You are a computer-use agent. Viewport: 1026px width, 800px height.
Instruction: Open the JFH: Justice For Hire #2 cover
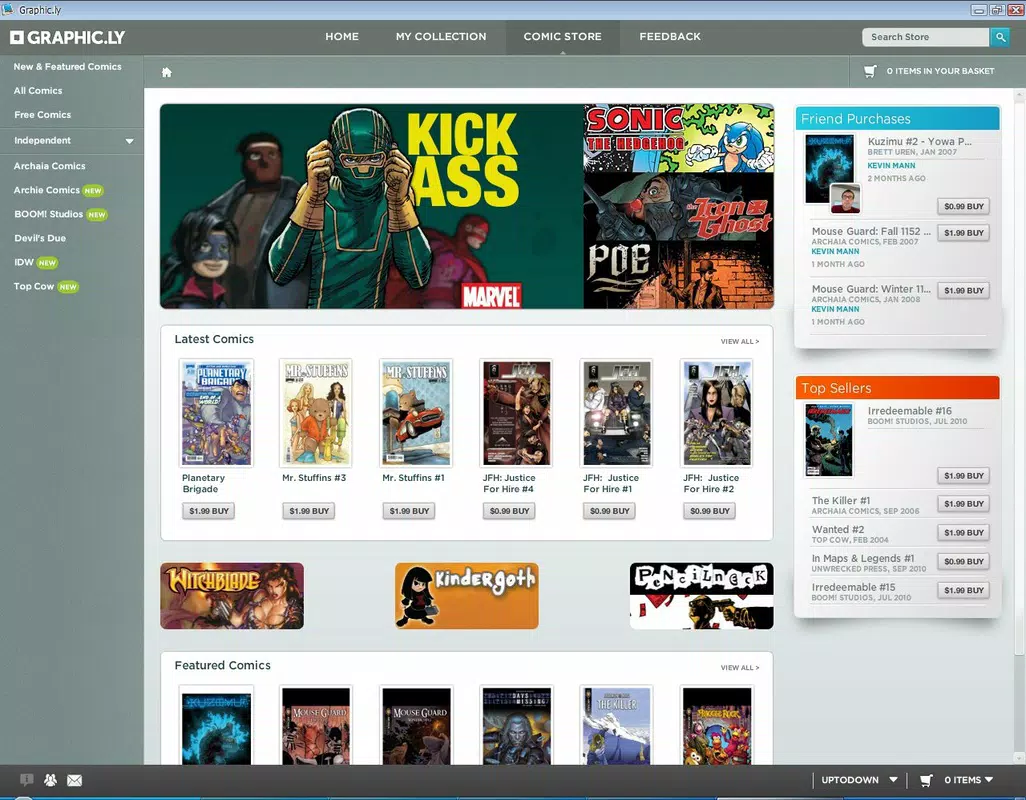pos(716,413)
